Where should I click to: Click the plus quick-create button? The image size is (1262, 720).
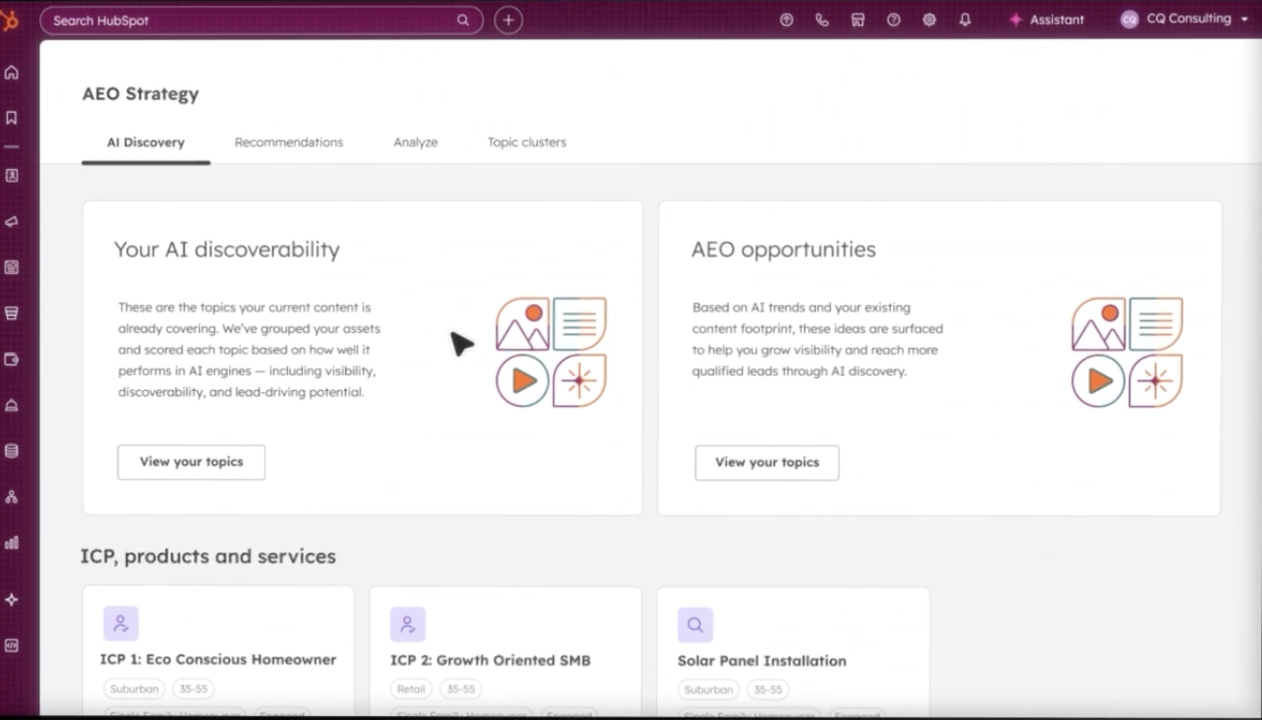[508, 20]
